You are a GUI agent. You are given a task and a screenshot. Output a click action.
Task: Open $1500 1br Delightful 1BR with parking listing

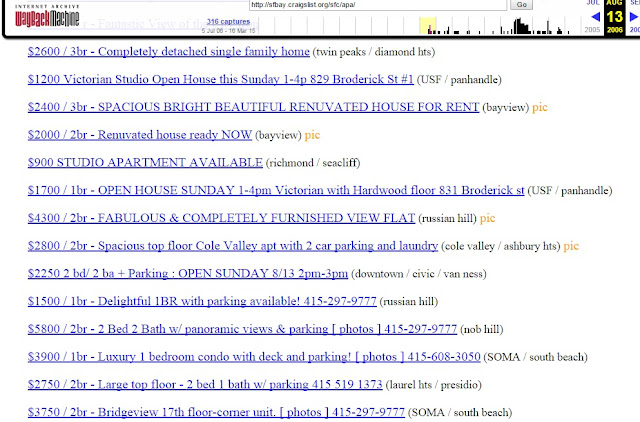(202, 301)
